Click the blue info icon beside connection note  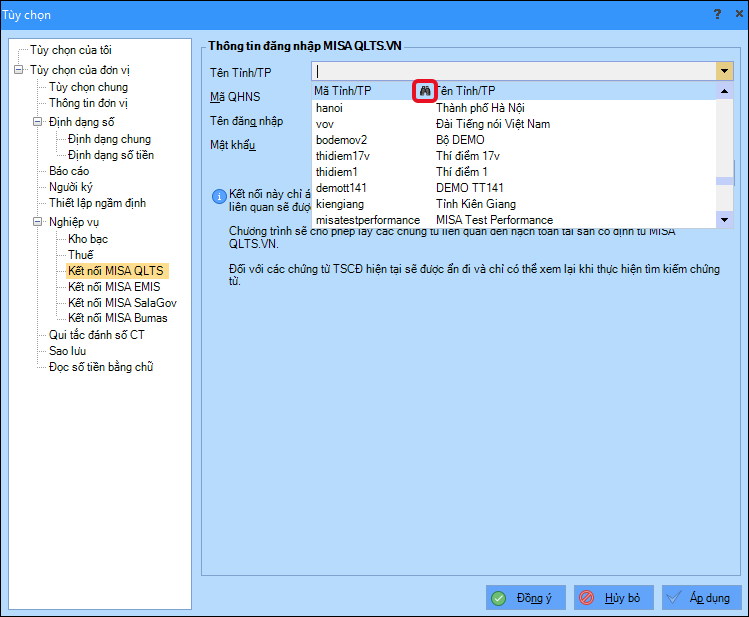(219, 196)
